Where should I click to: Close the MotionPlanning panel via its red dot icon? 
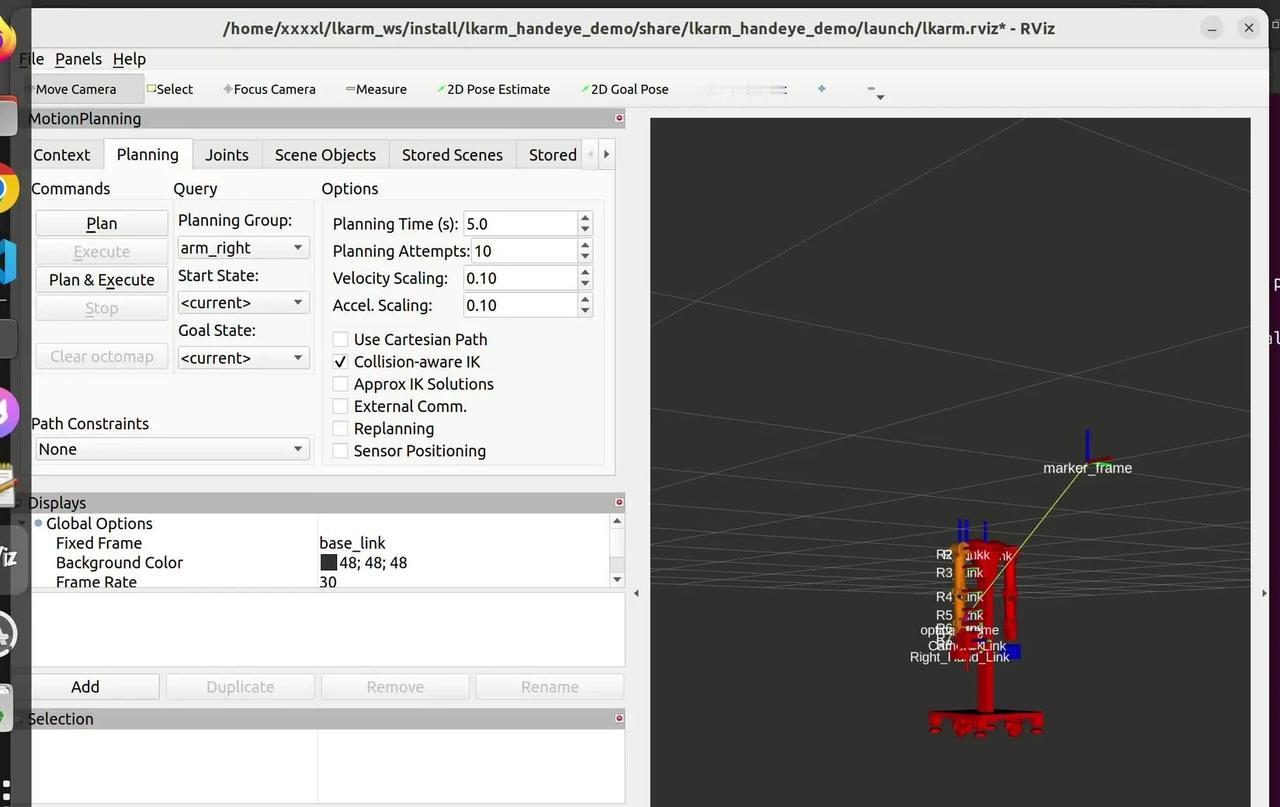point(619,118)
